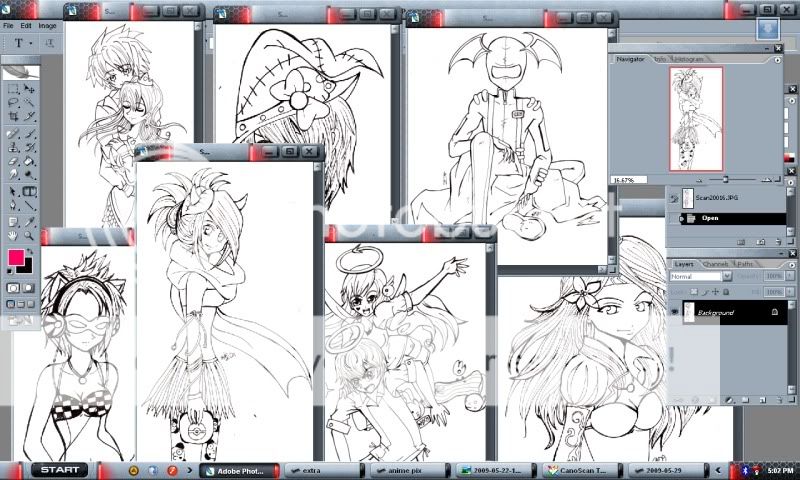The image size is (800, 480).
Task: Hide the Background layer with eye icon
Action: [675, 313]
